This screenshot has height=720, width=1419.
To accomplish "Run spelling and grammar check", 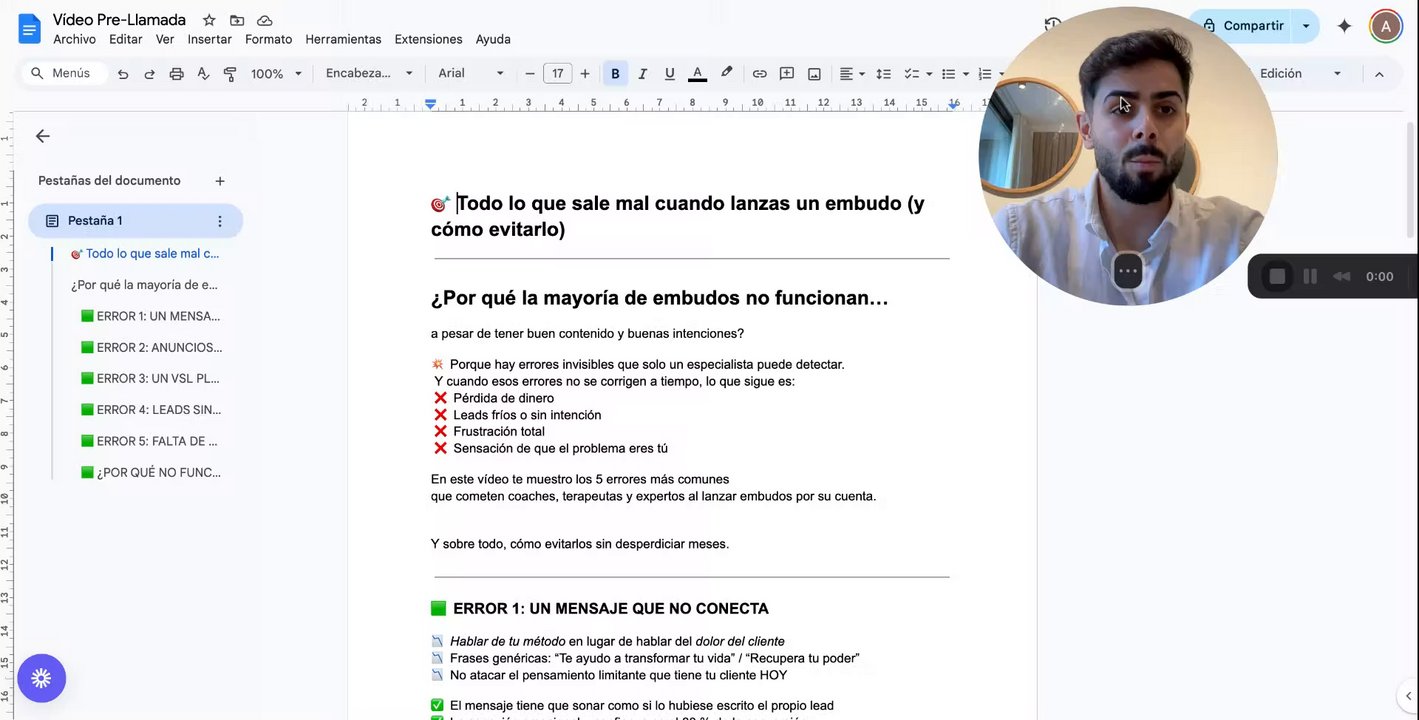I will click(x=204, y=74).
